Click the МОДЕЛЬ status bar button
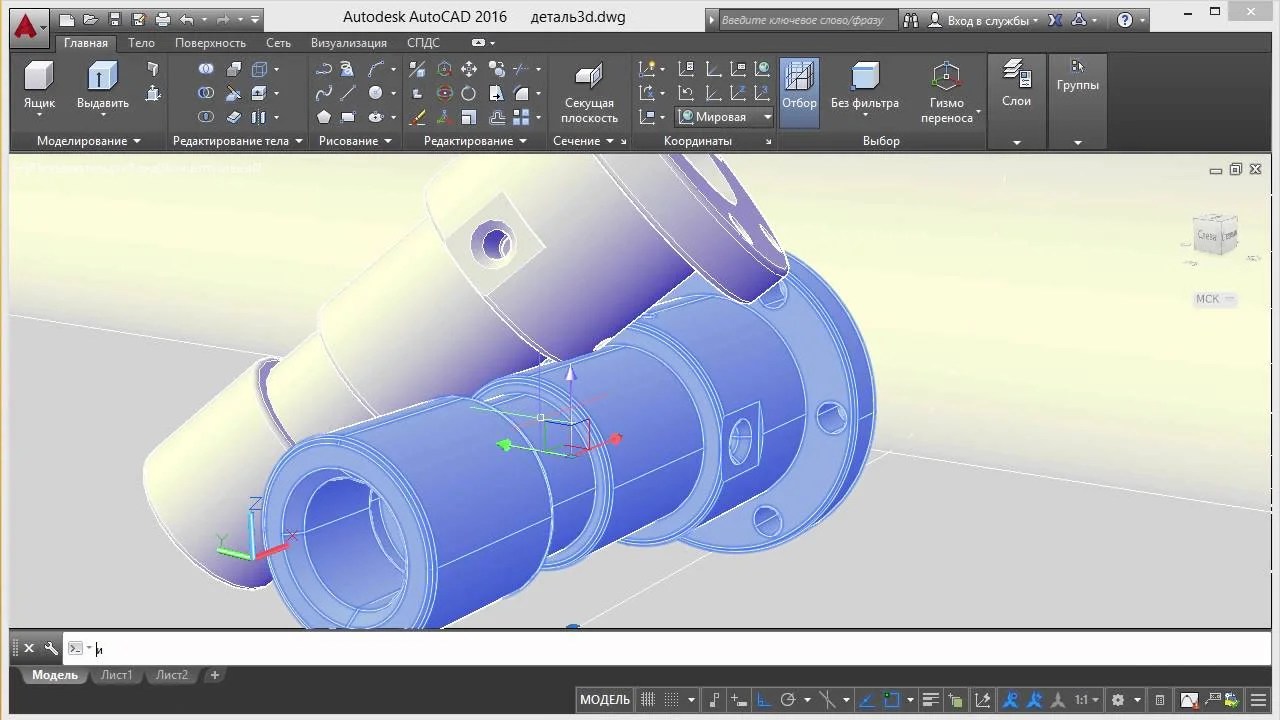 605,700
